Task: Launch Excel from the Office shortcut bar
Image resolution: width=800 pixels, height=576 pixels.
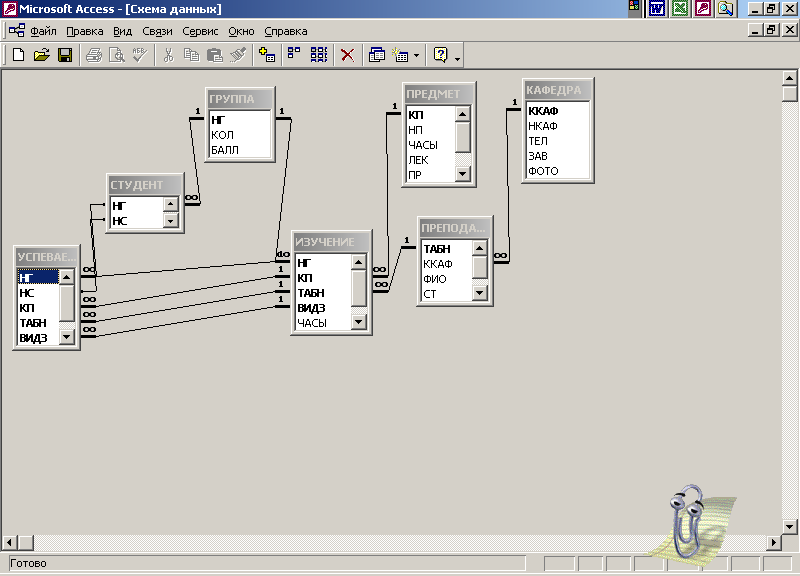Action: click(680, 9)
